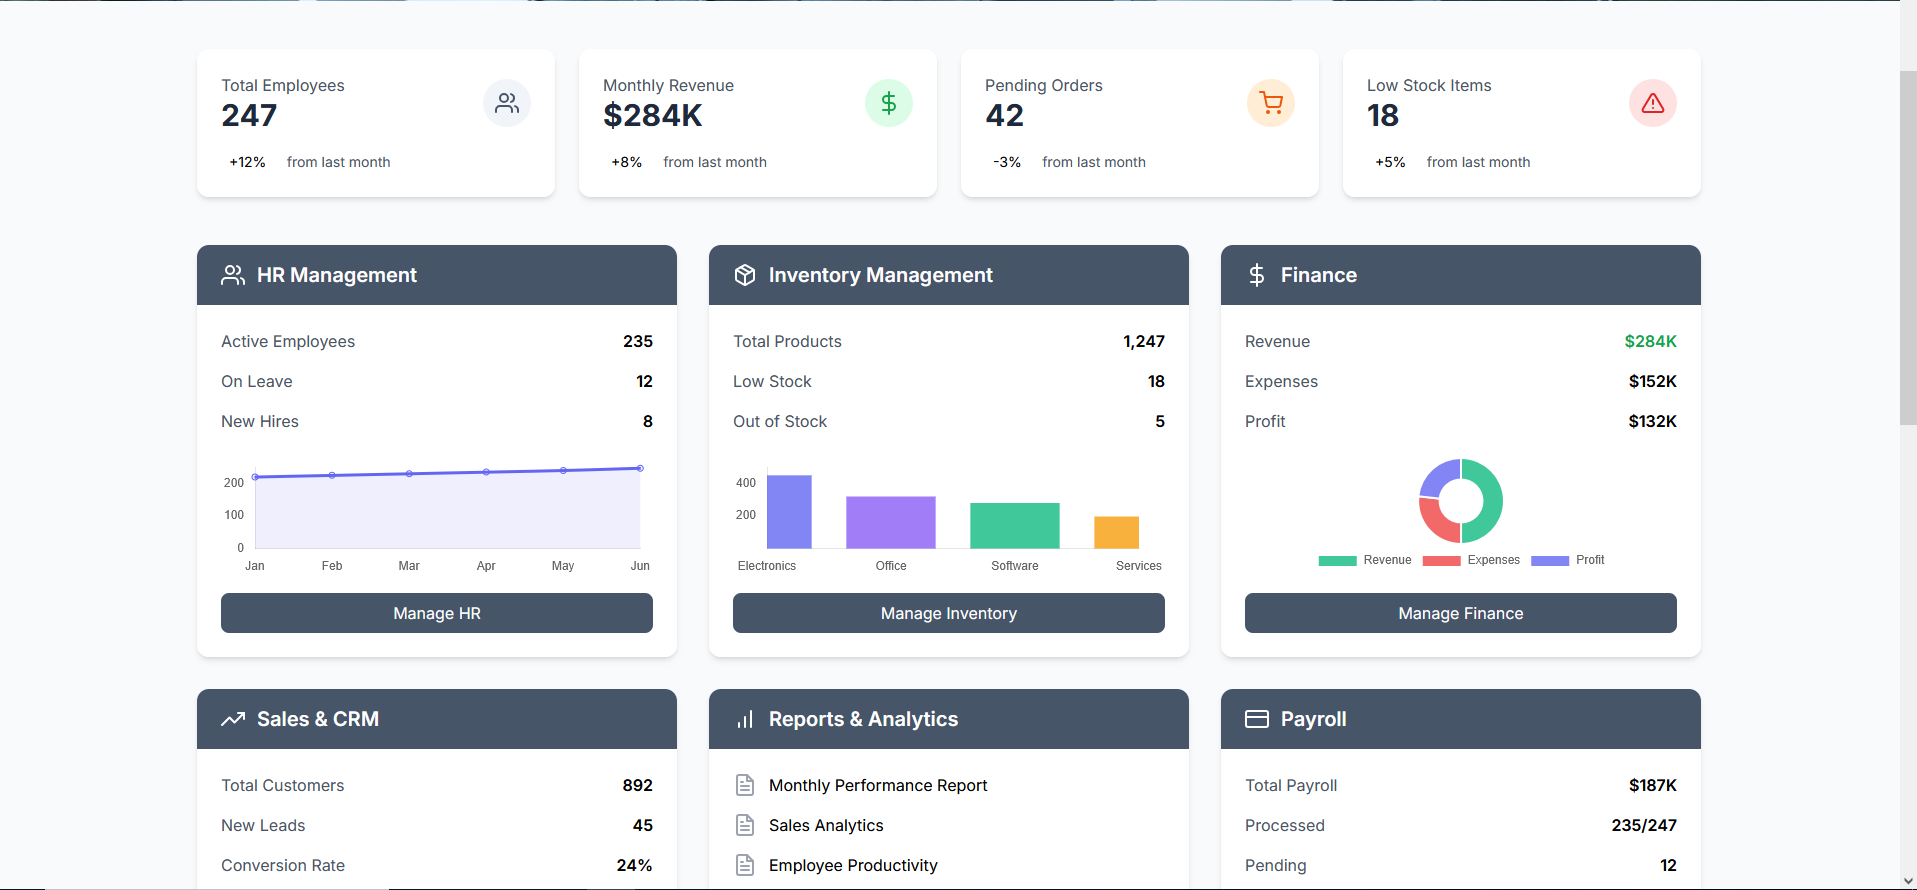Click the Total Products value 1,247

(1144, 341)
